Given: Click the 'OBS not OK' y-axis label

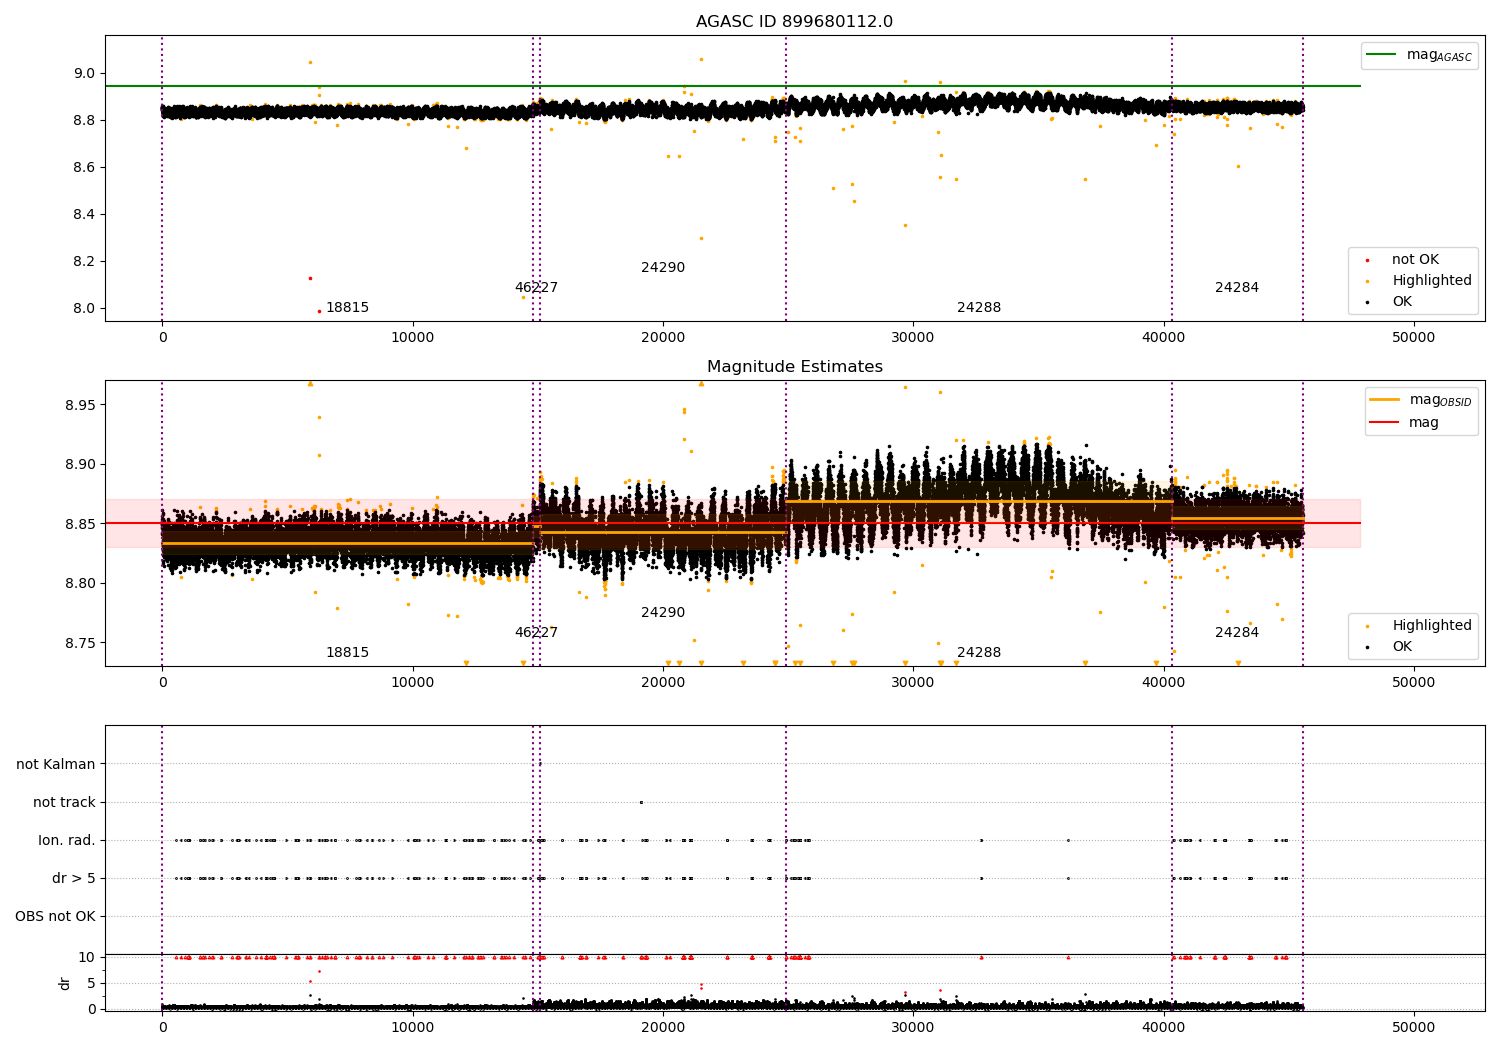Looking at the screenshot, I should point(55,916).
